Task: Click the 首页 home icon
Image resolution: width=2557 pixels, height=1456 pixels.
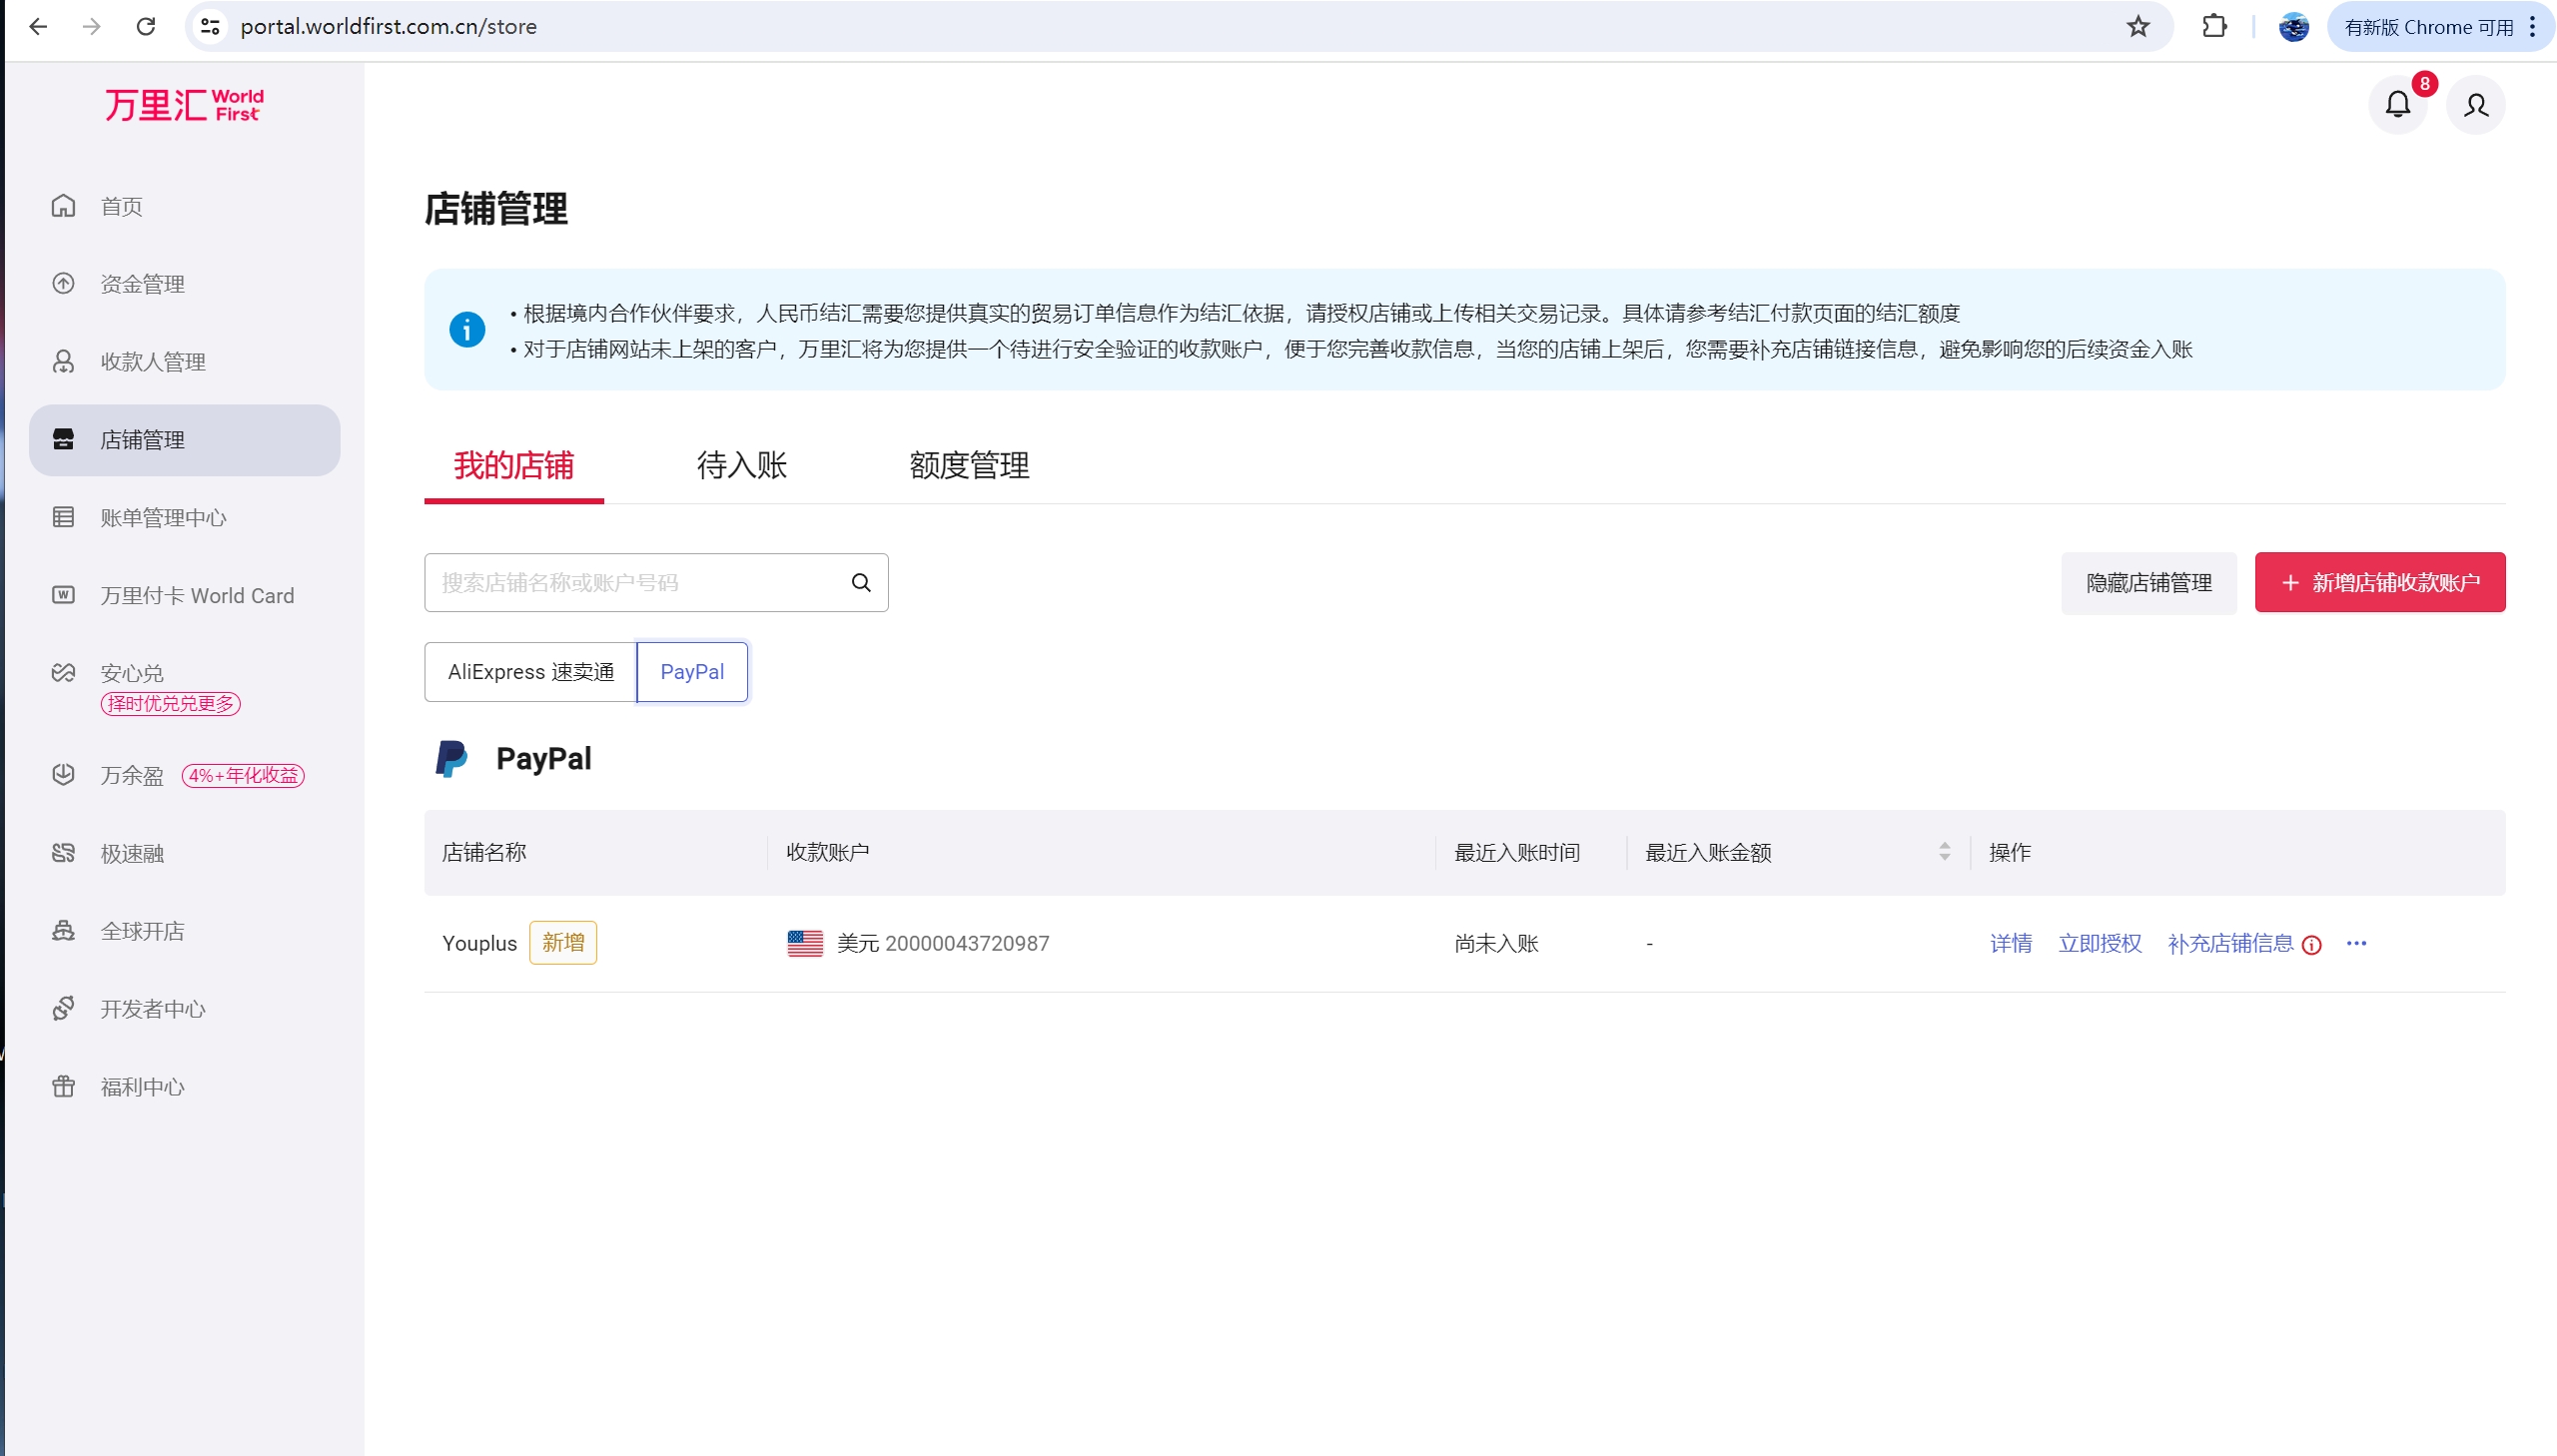Action: tap(63, 205)
